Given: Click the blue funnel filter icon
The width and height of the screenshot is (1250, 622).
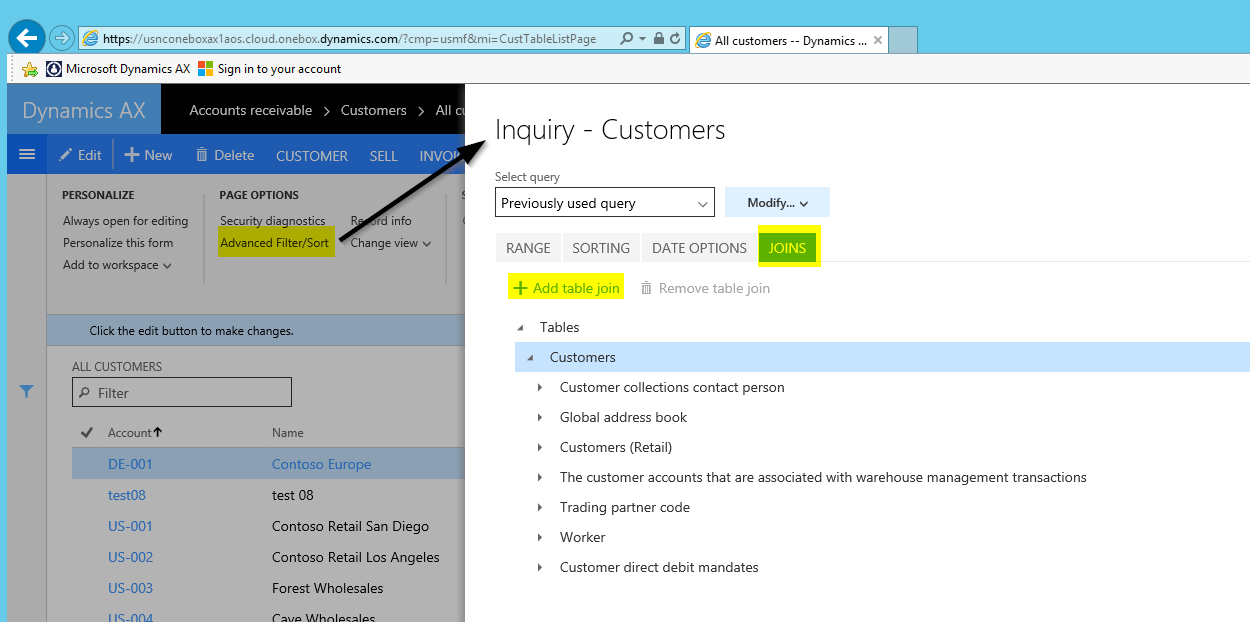Looking at the screenshot, I should [27, 392].
